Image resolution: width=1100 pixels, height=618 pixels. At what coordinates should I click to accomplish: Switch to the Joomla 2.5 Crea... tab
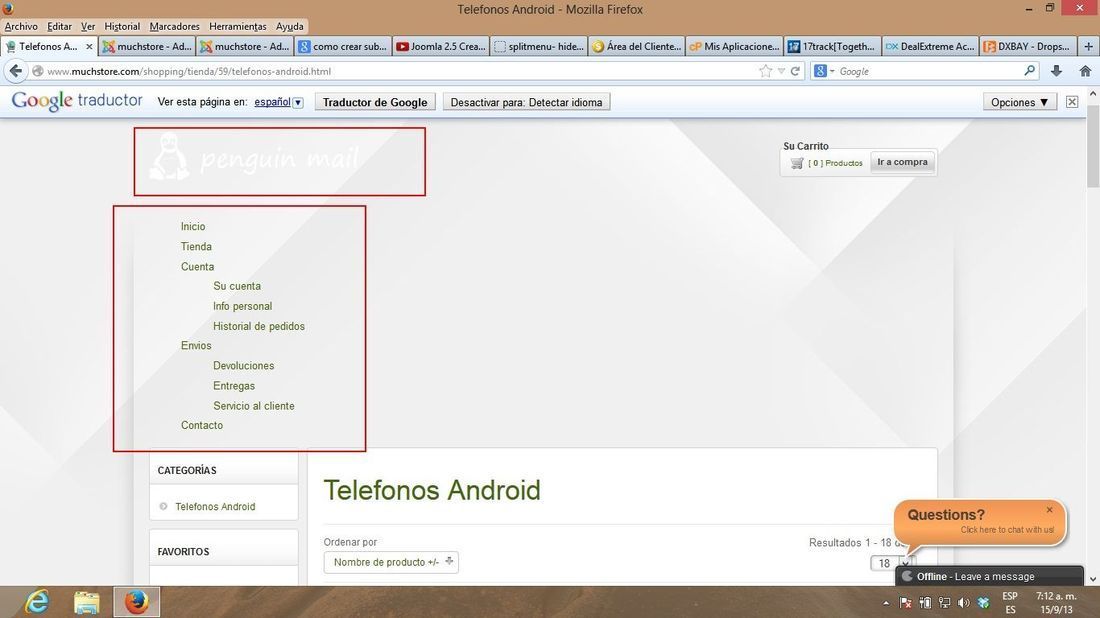pos(441,46)
